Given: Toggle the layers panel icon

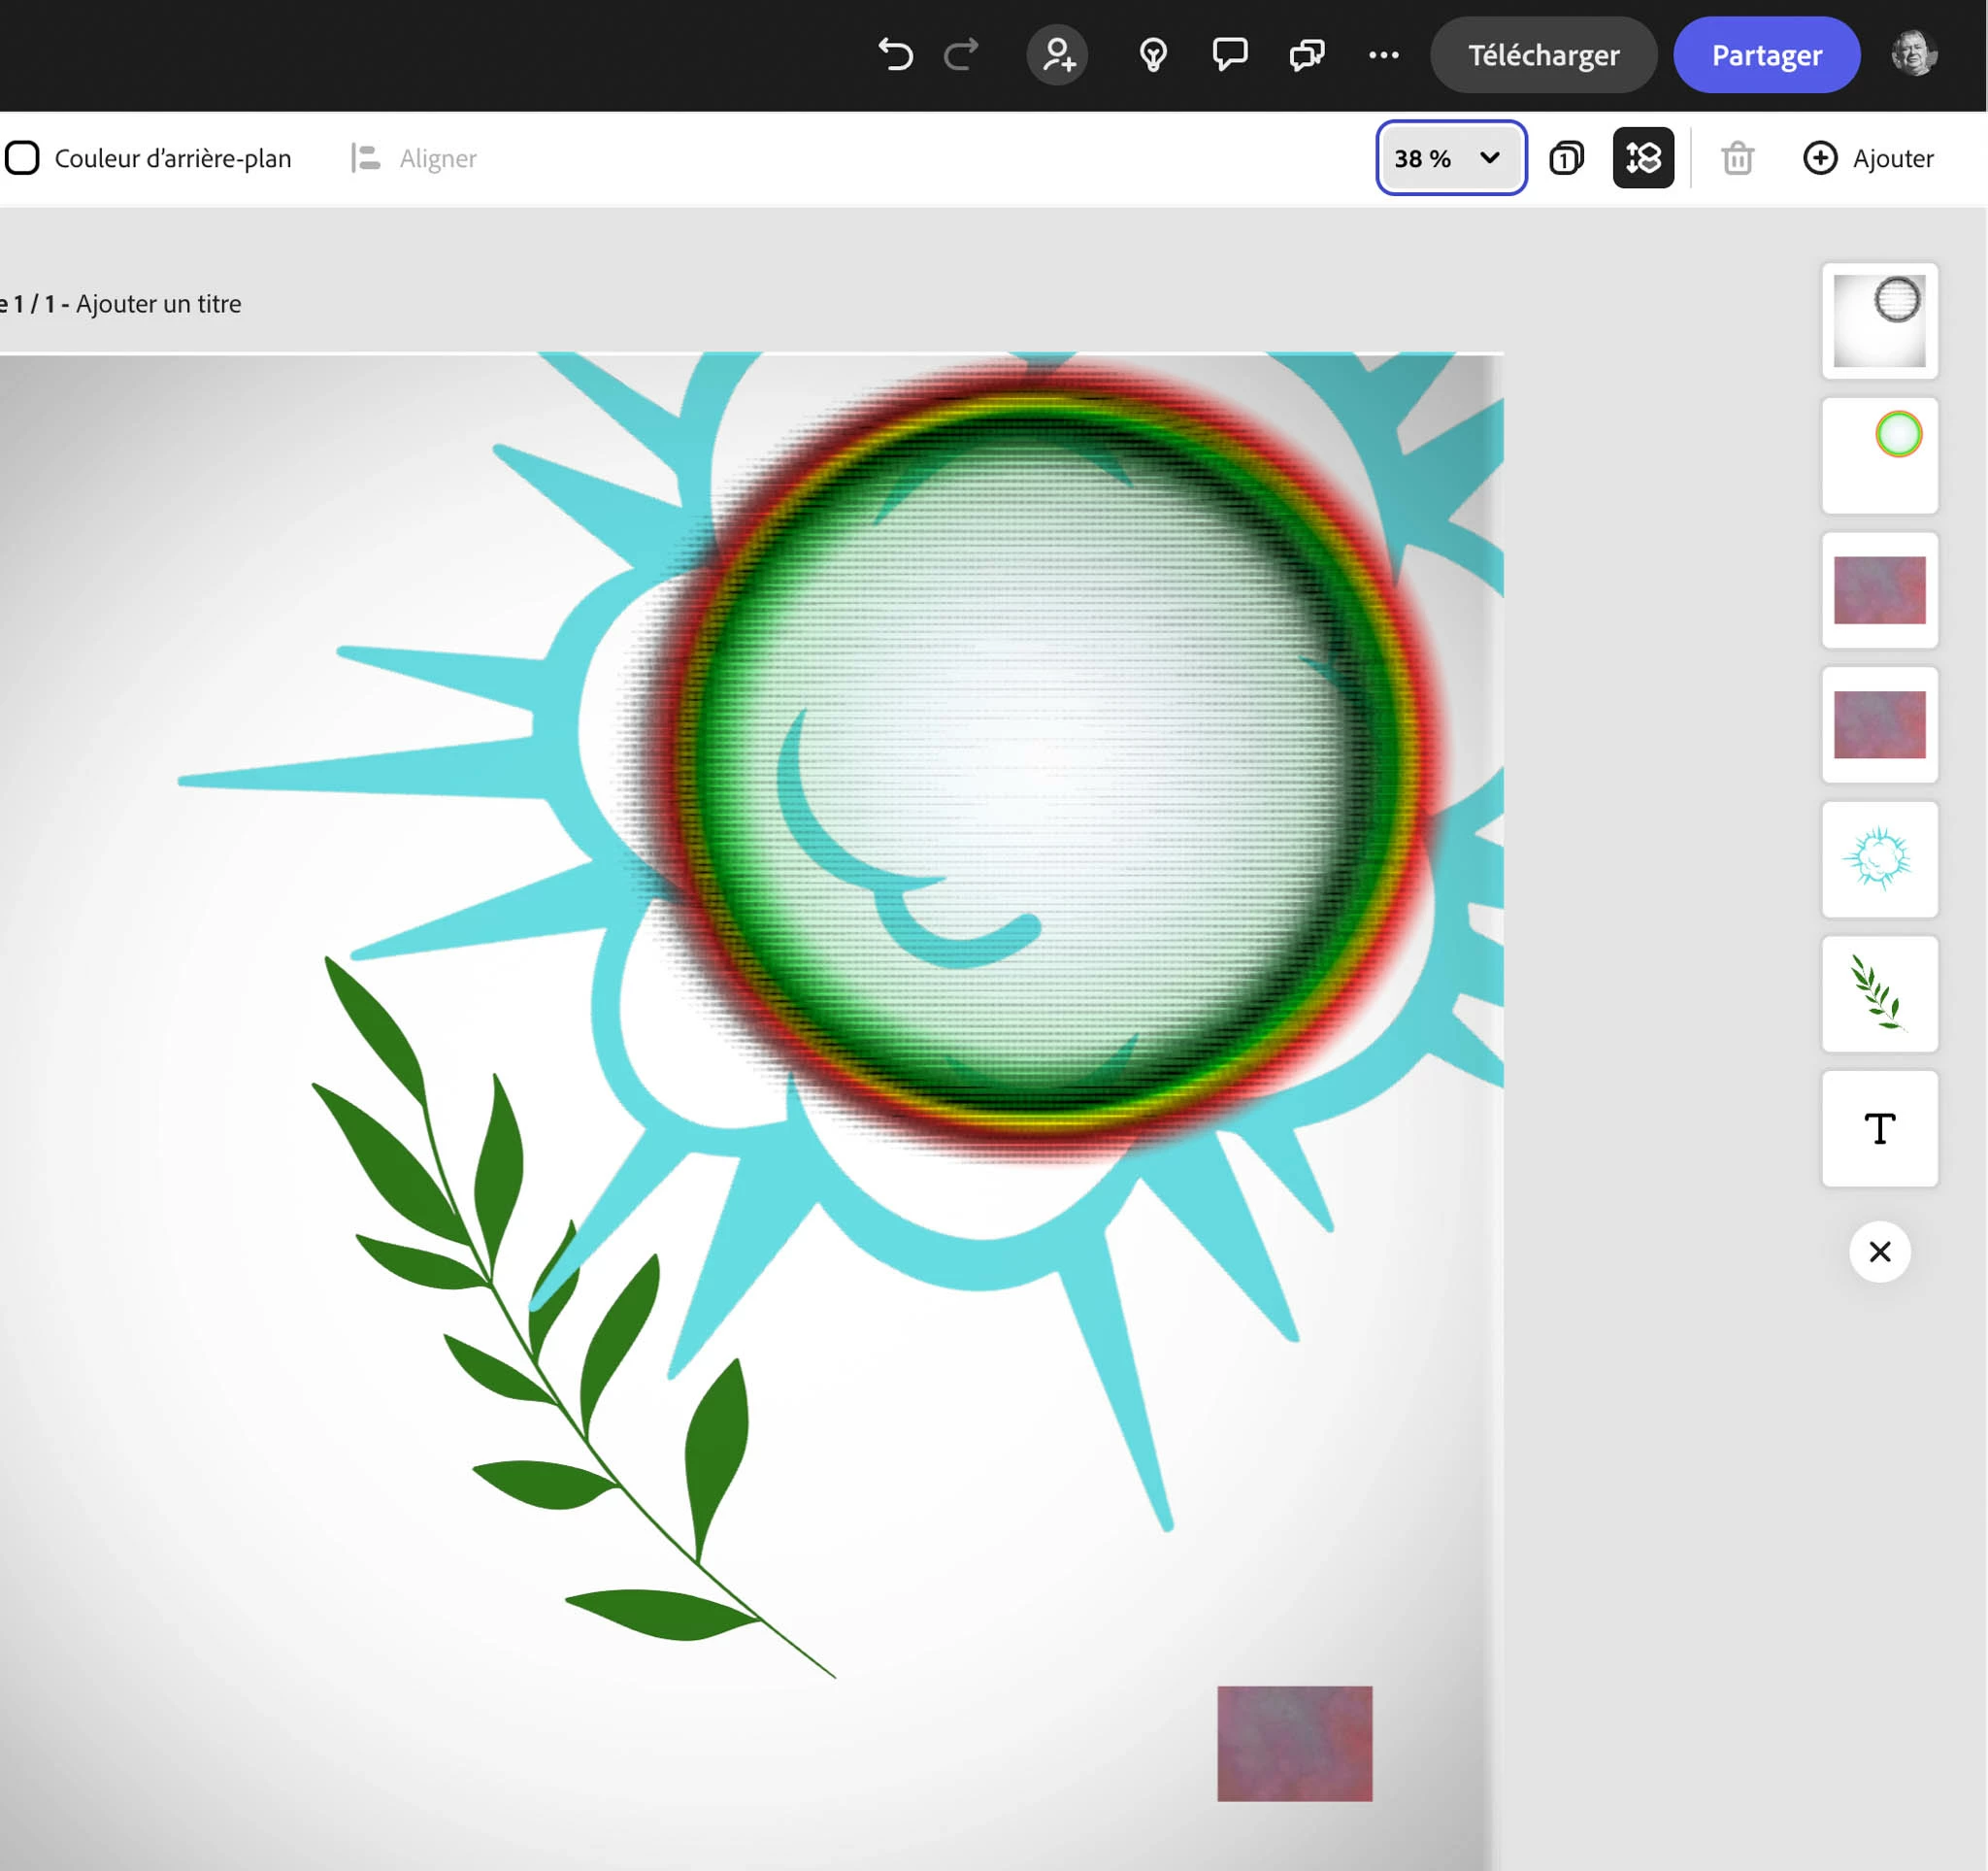Looking at the screenshot, I should 1643,158.
